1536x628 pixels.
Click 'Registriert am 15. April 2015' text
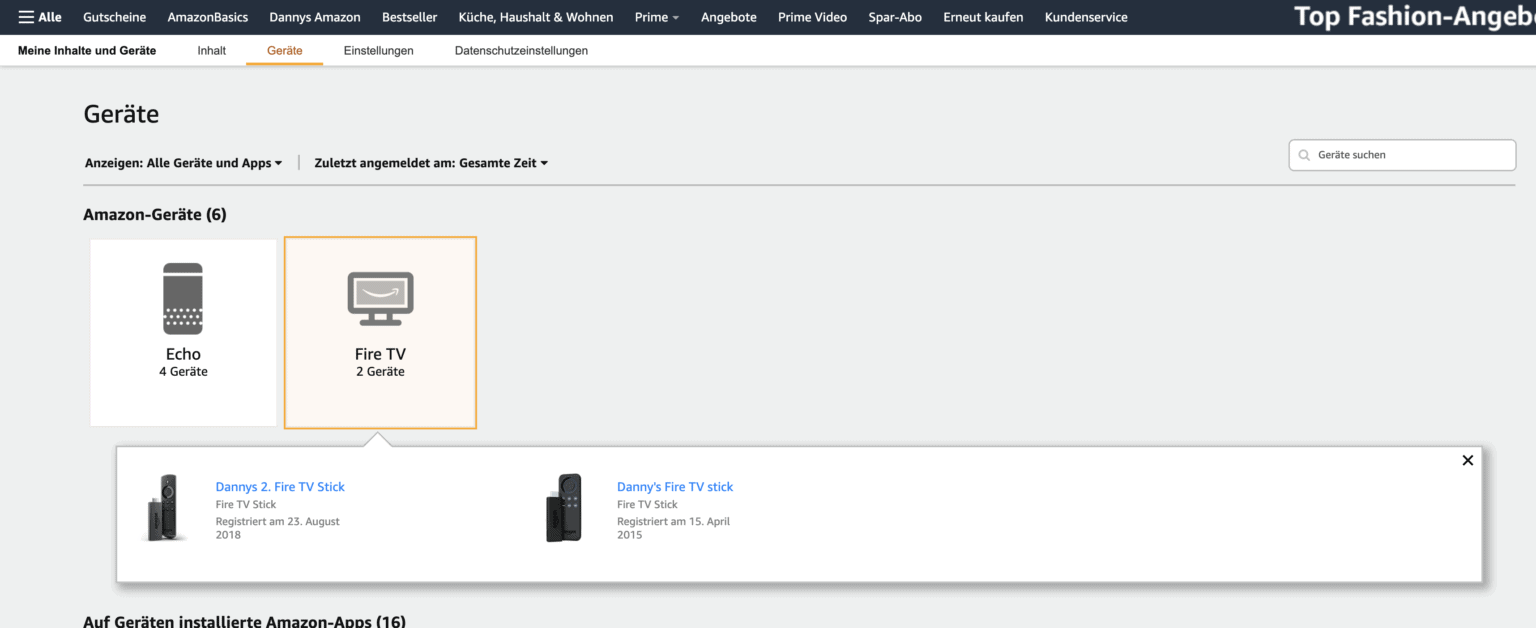(x=673, y=528)
